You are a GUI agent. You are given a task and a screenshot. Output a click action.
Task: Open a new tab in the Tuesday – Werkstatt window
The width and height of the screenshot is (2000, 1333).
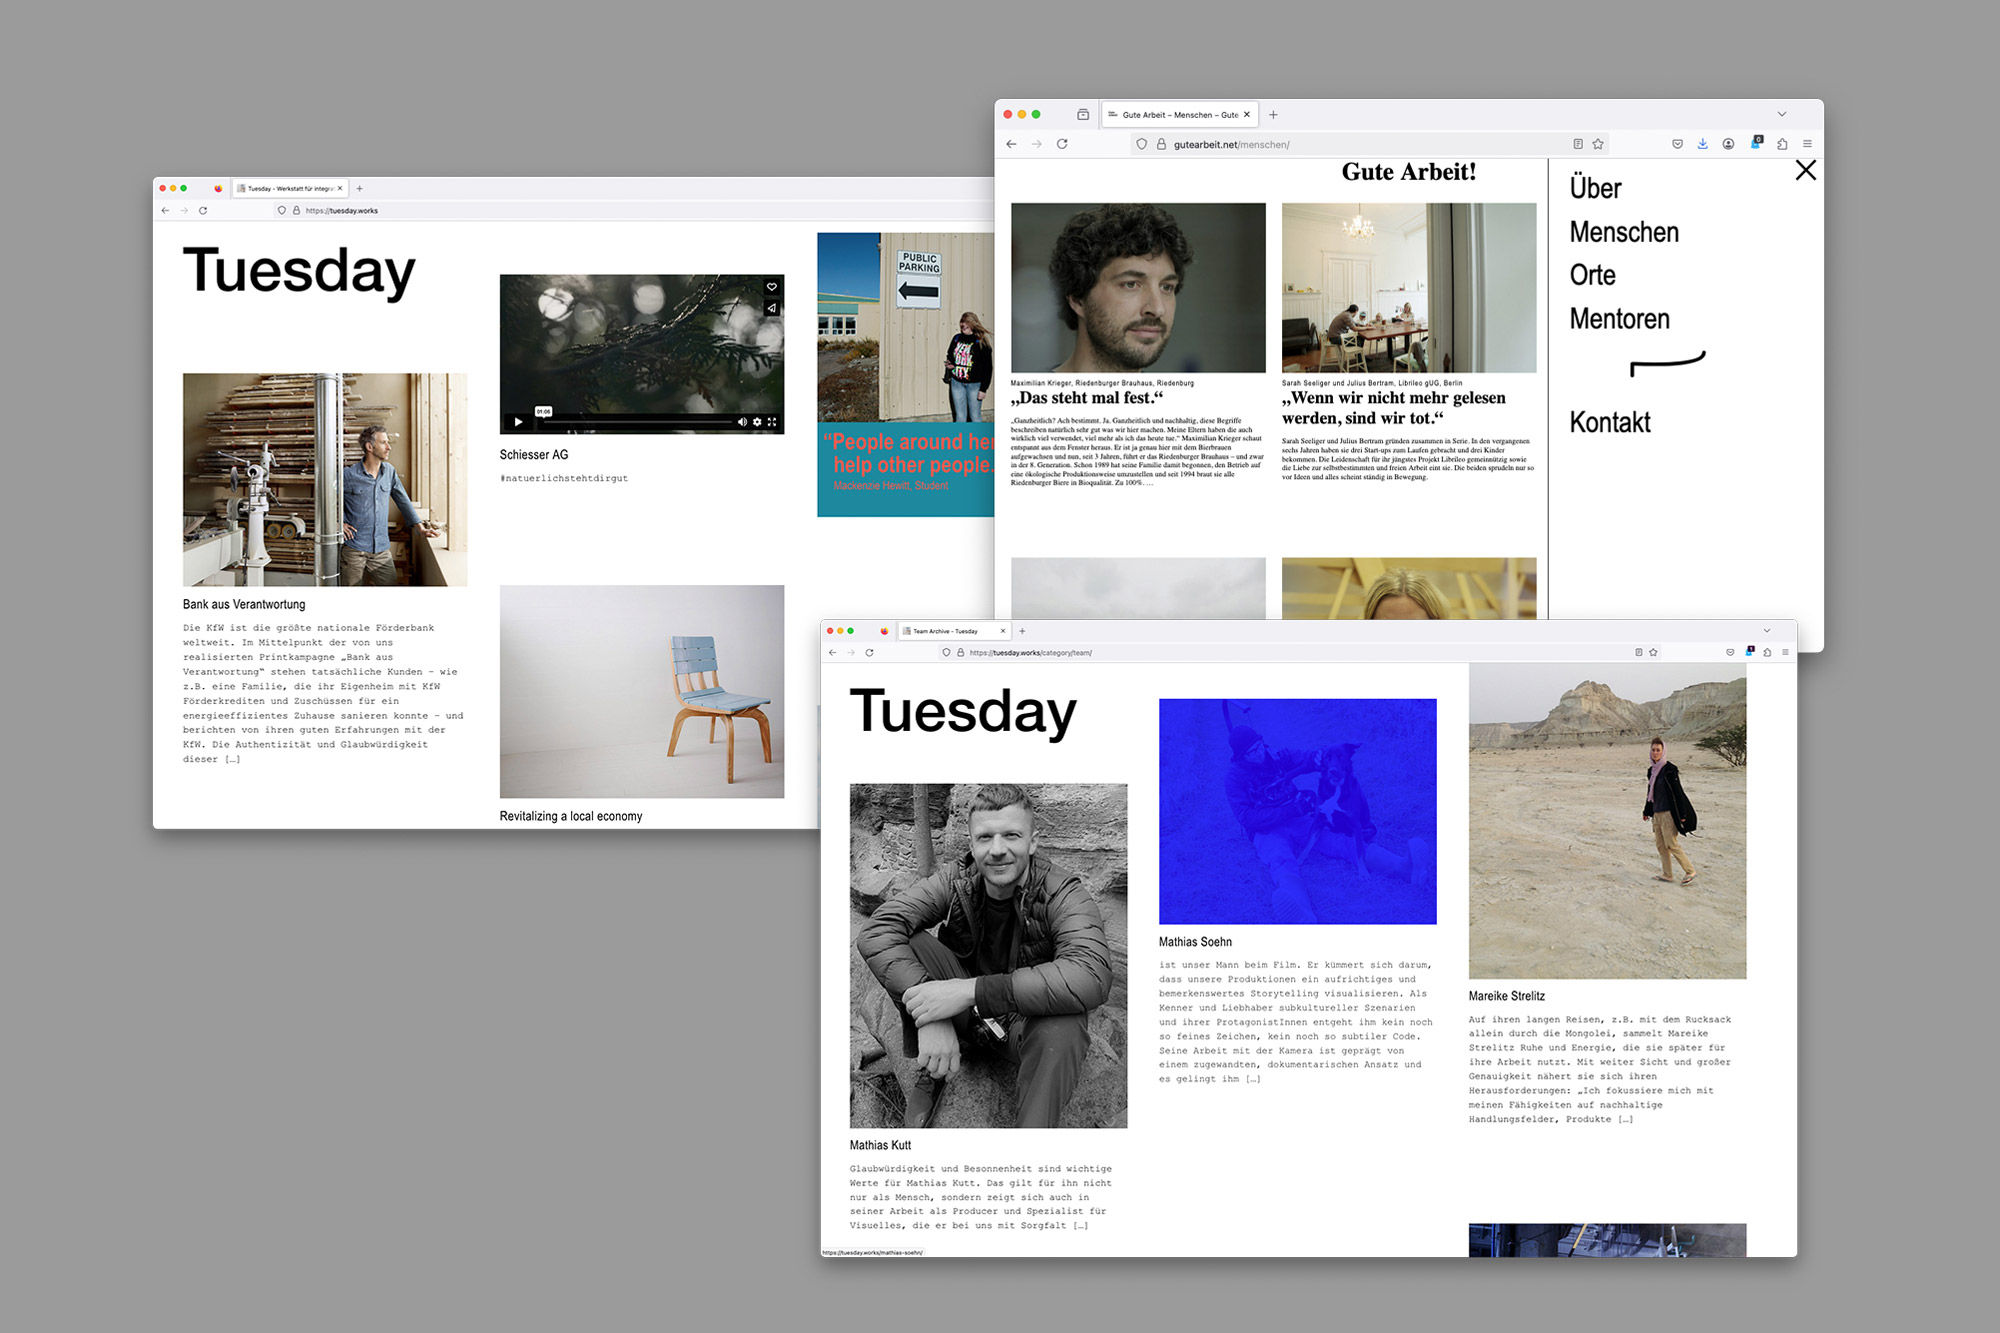(x=359, y=188)
